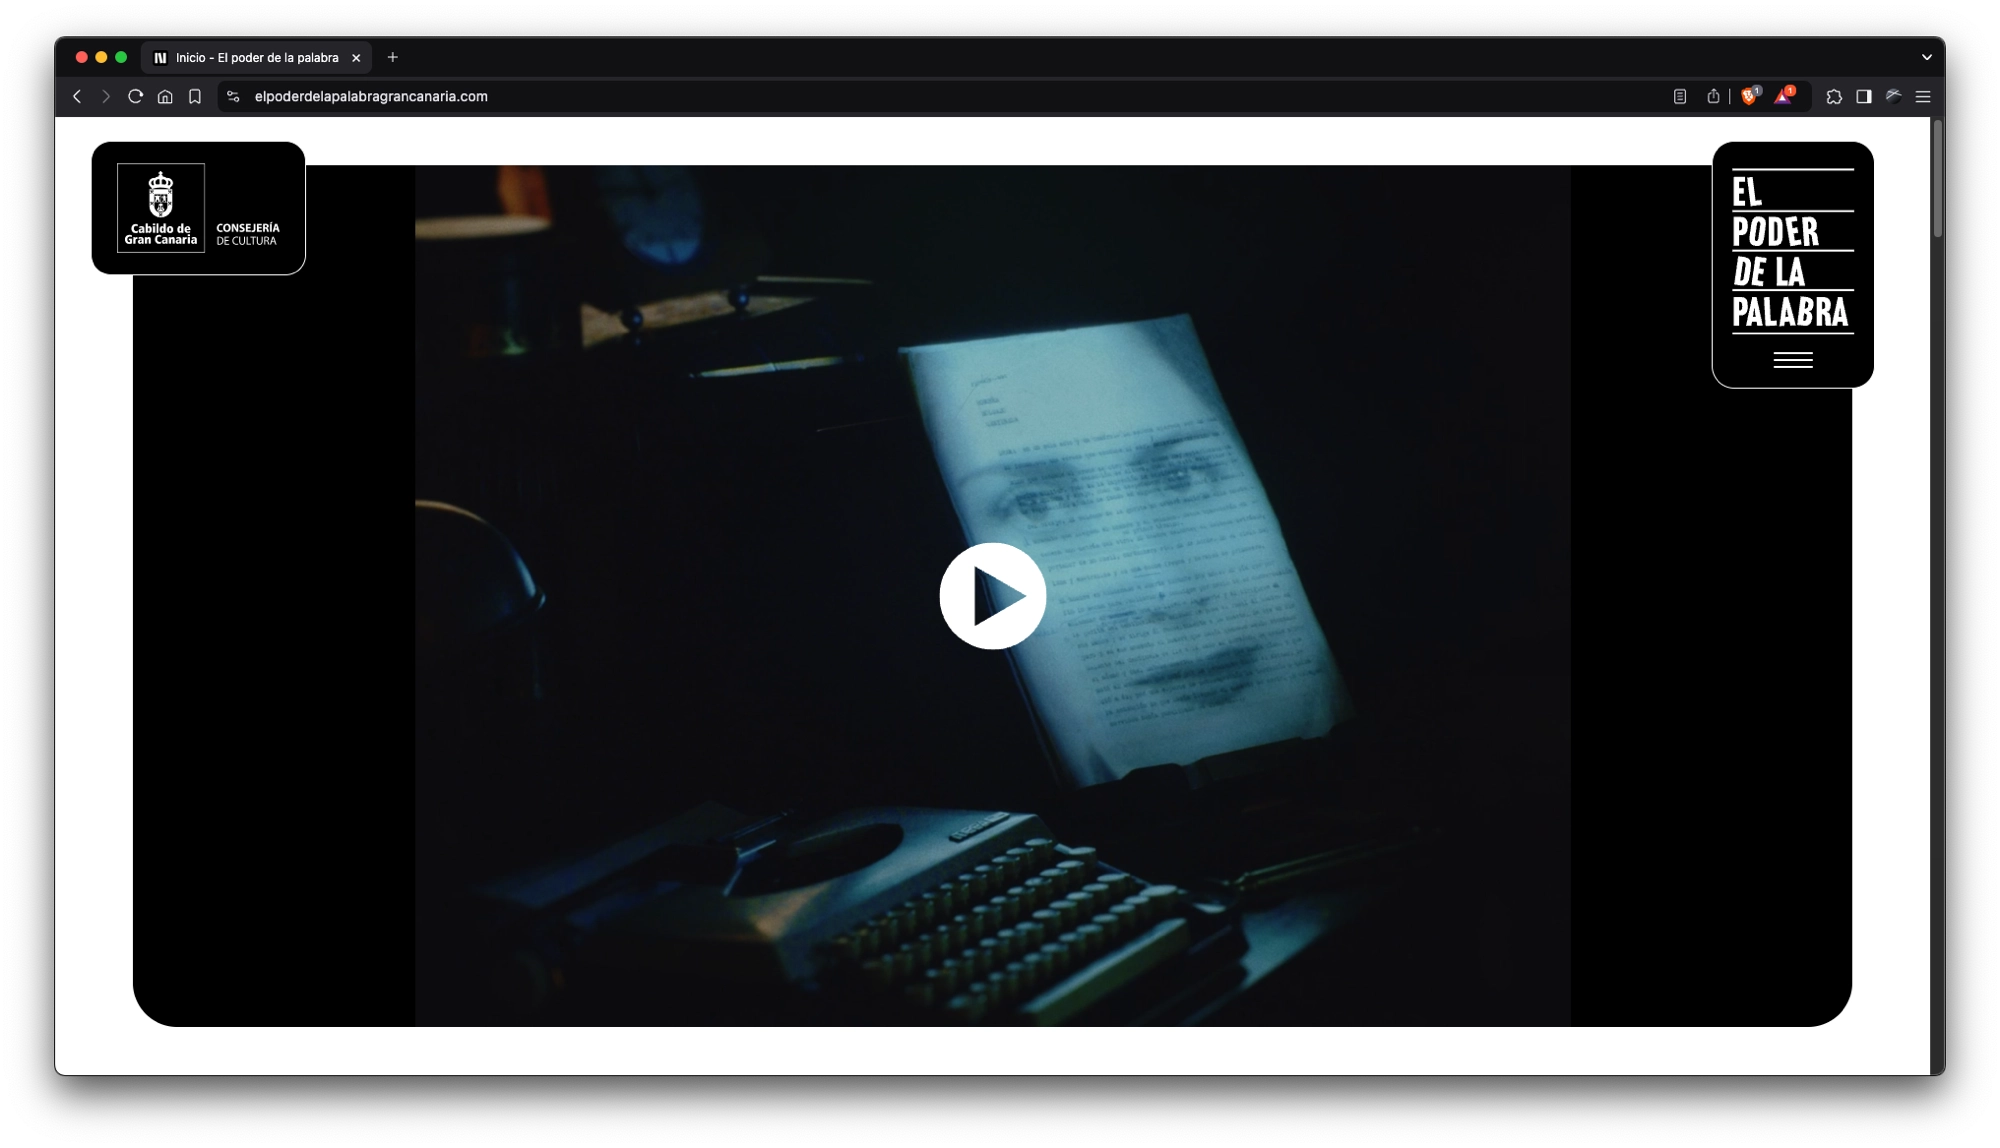Click the CONSEJERÍA DE CULTURA text
The image size is (2000, 1148).
click(248, 234)
